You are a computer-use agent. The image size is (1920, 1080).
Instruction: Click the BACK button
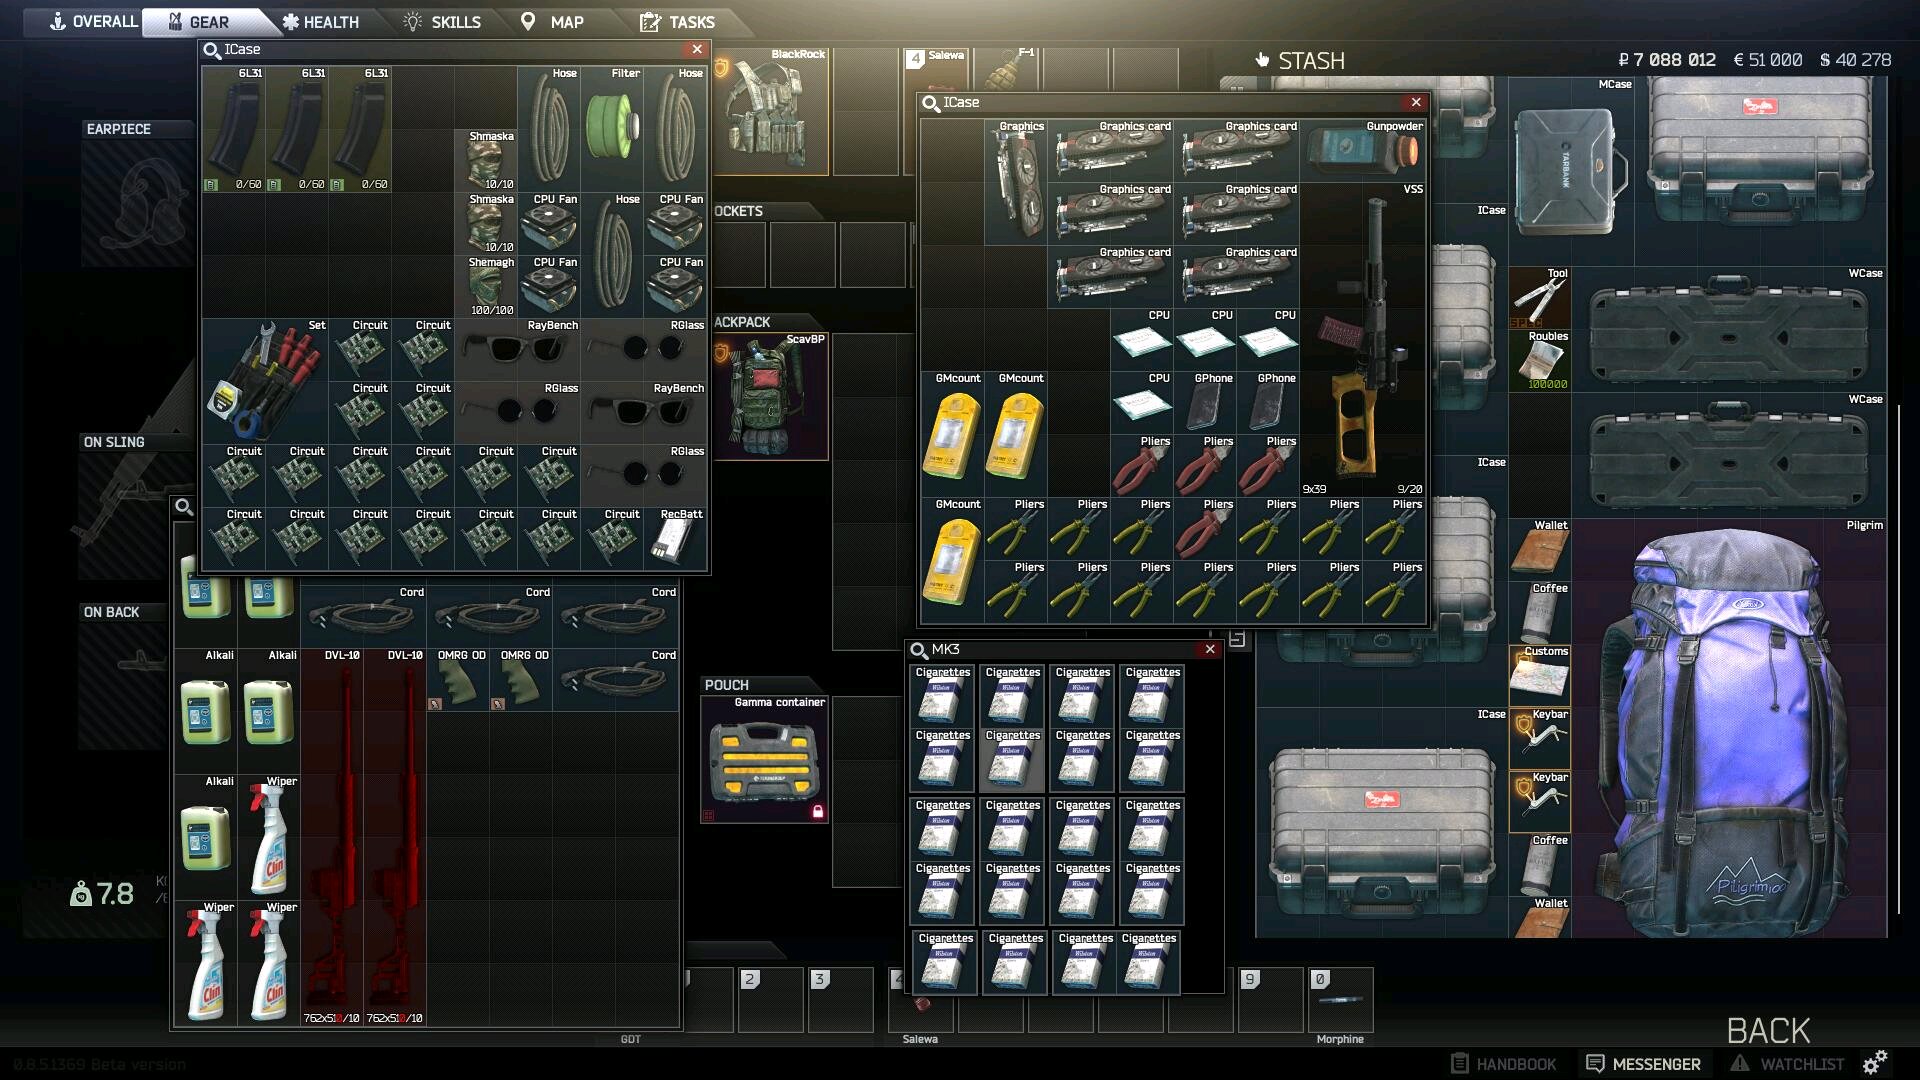(x=1768, y=1030)
